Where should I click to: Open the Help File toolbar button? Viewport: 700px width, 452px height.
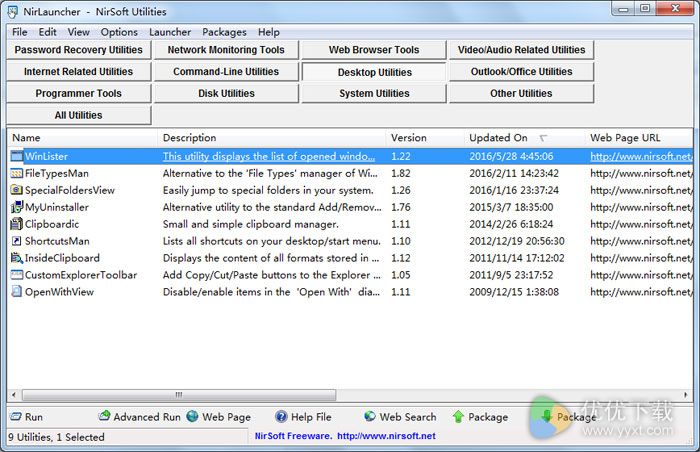click(303, 417)
